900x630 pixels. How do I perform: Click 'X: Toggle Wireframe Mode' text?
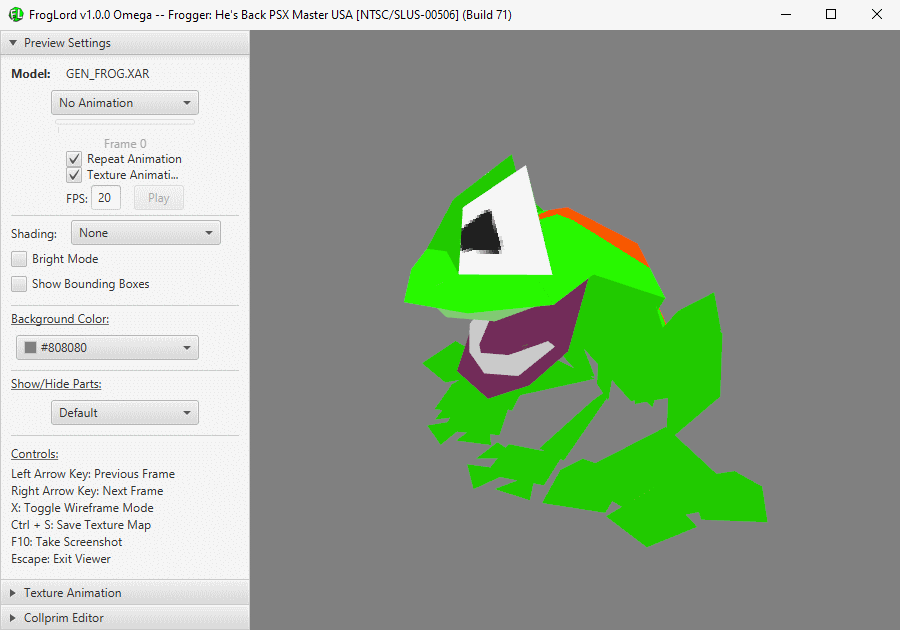82,508
